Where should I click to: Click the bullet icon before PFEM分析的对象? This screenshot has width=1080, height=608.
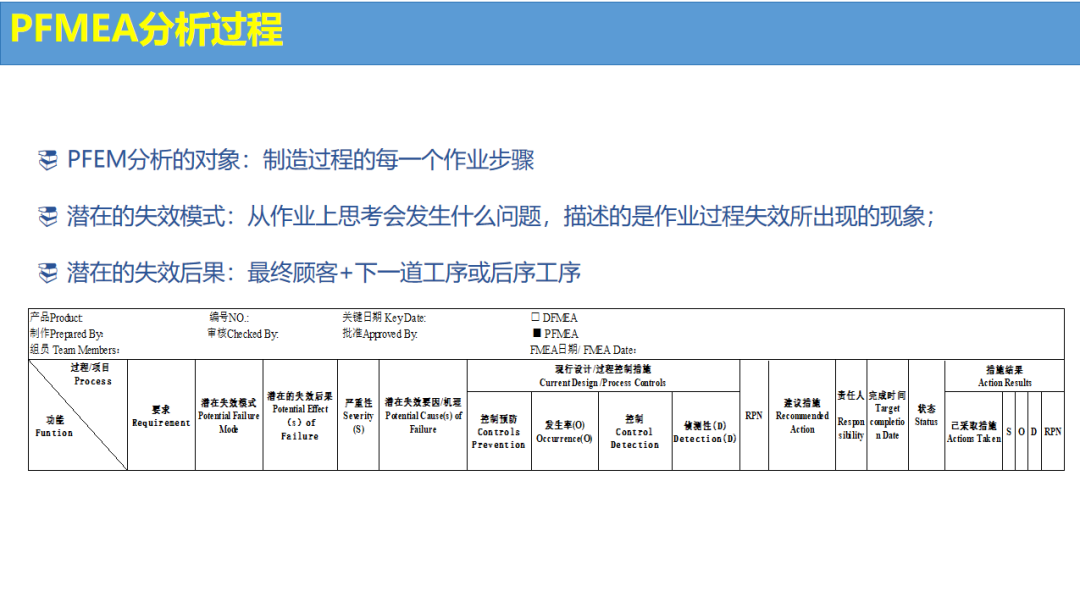[48, 160]
